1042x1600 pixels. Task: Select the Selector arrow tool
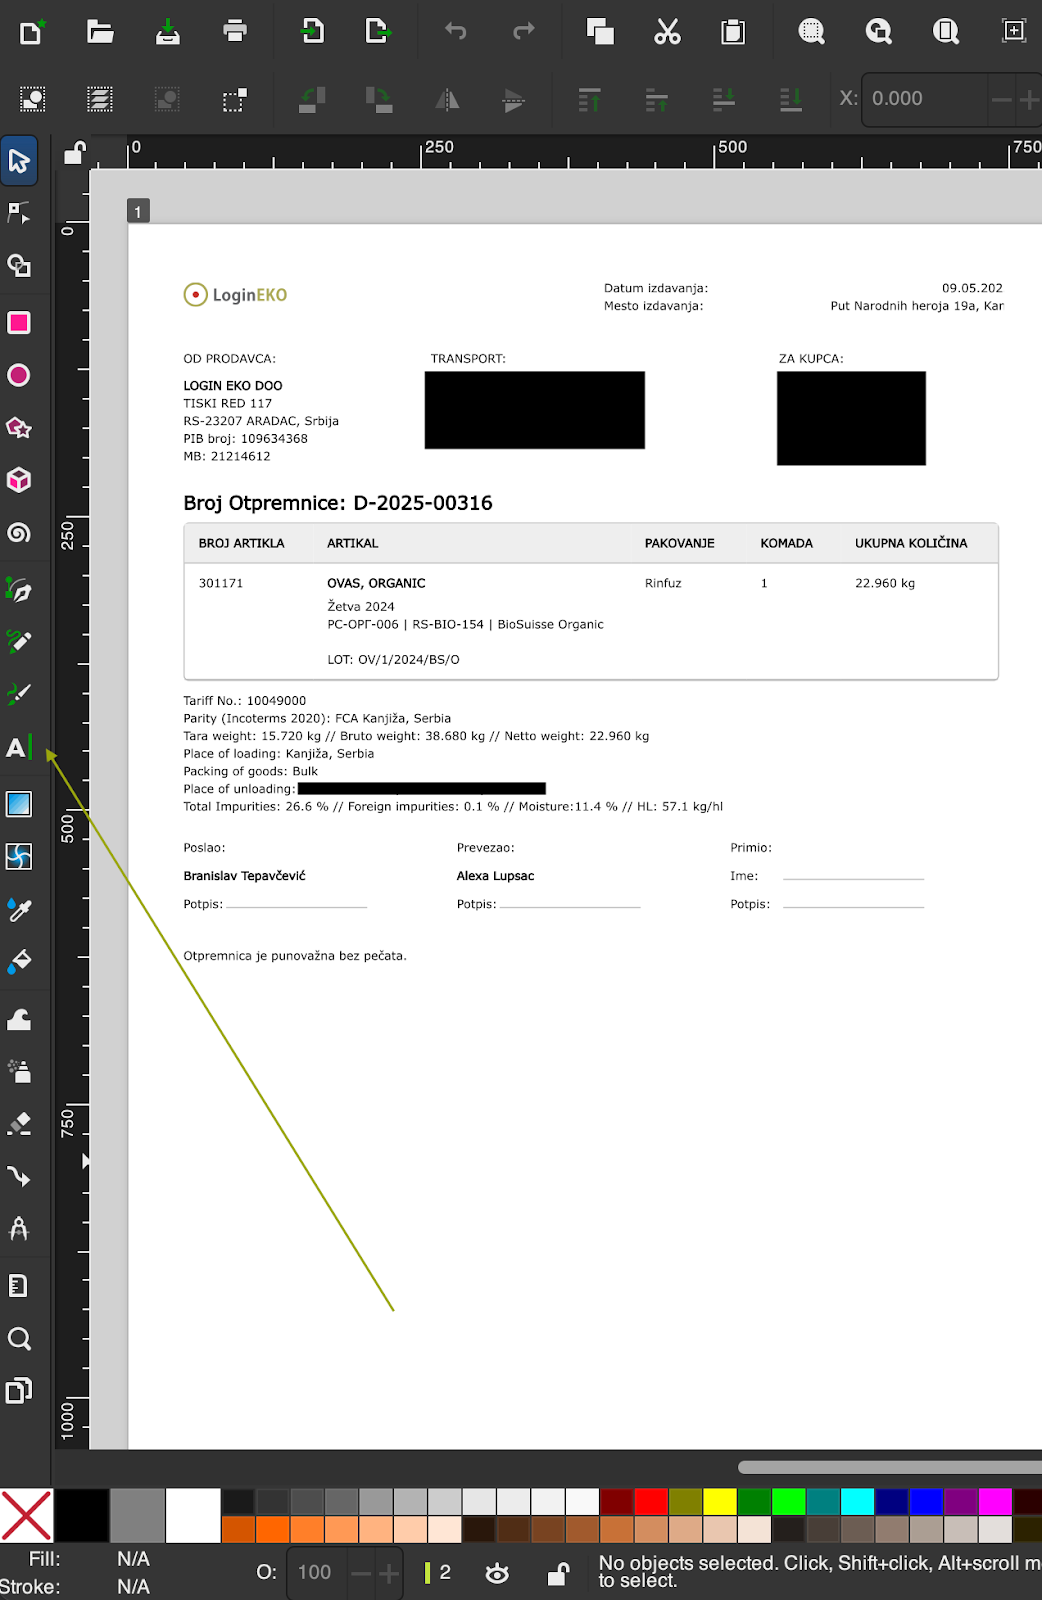click(19, 161)
